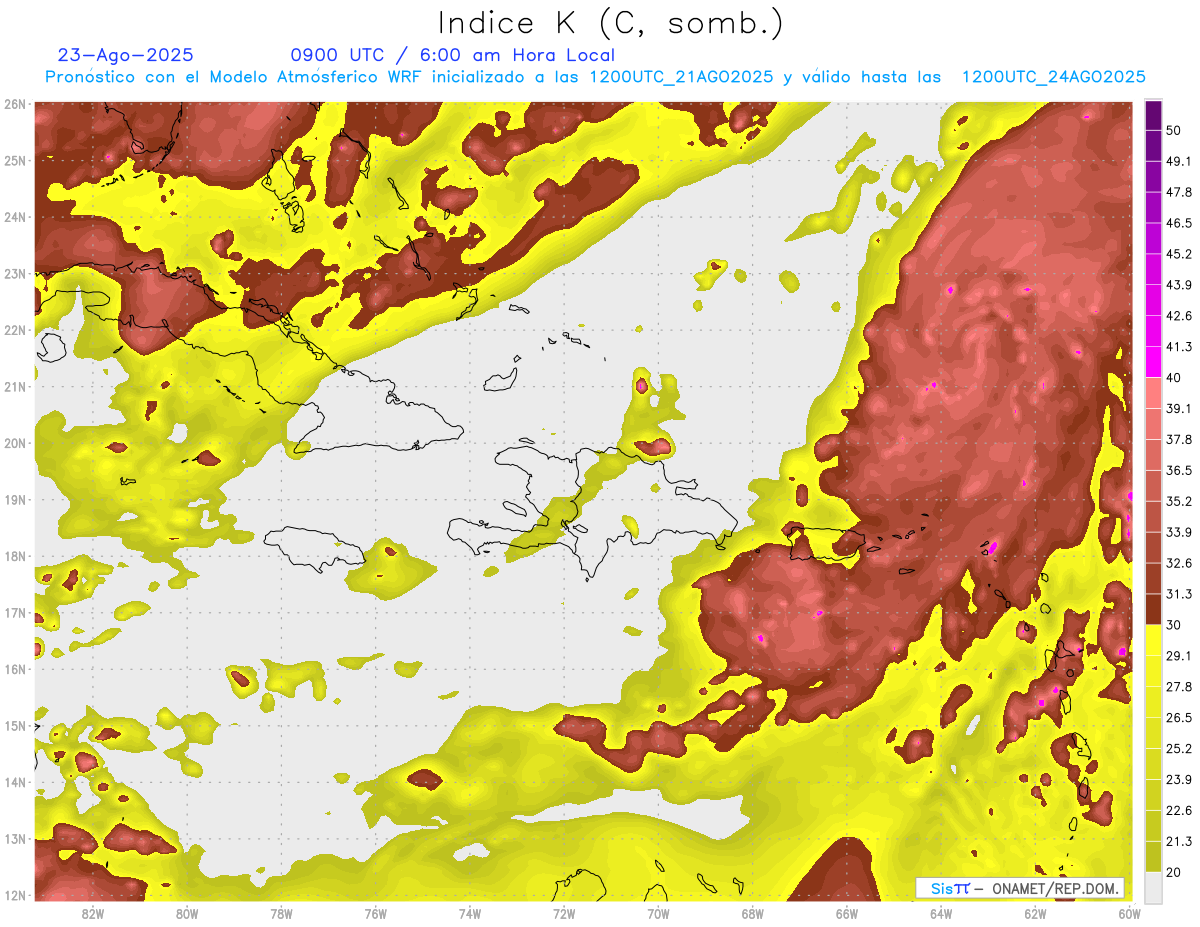Click the colorbar label '40'
The image size is (1200, 927).
point(1173,377)
